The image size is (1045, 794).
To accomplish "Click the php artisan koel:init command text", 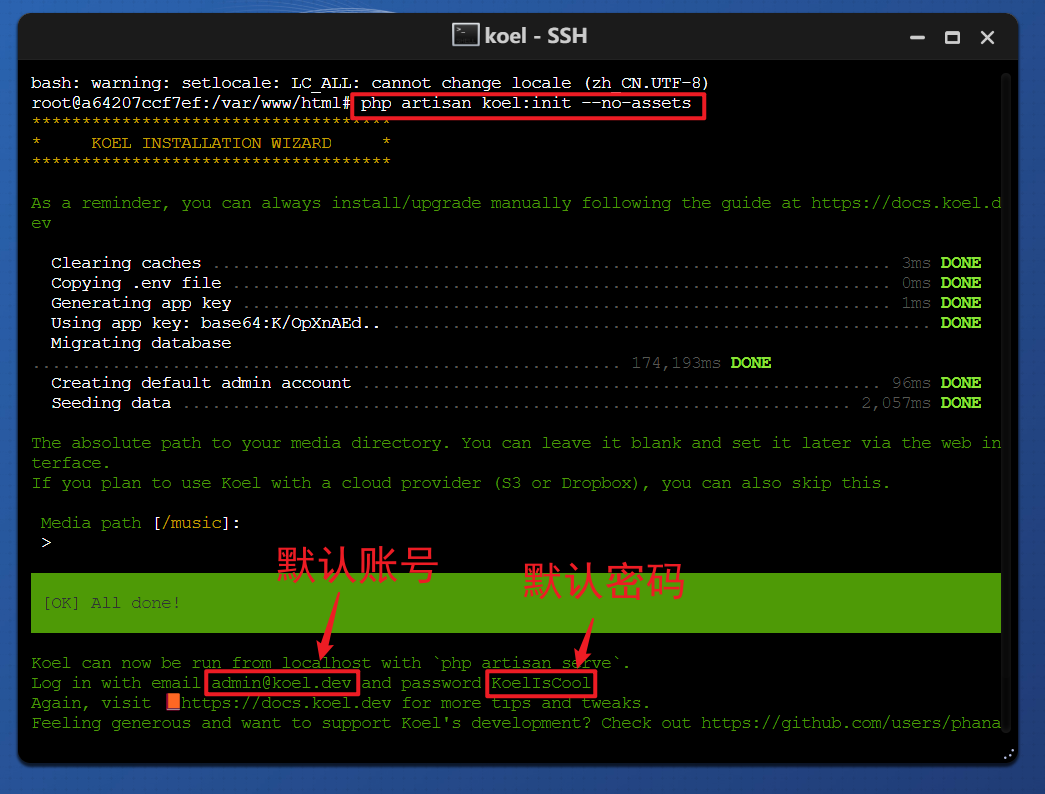I will [526, 103].
